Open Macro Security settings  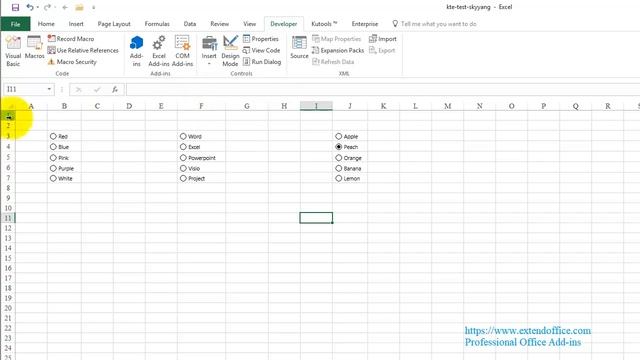coord(72,62)
